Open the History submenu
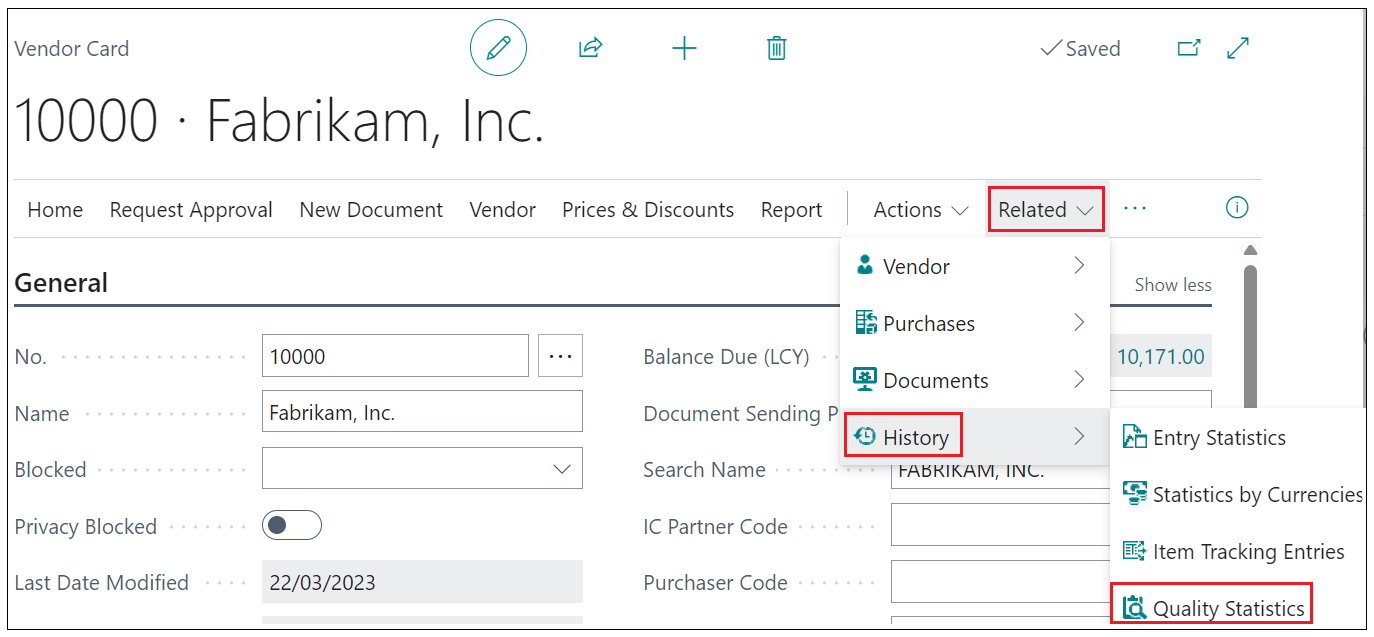This screenshot has height=637, width=1374. 915,437
